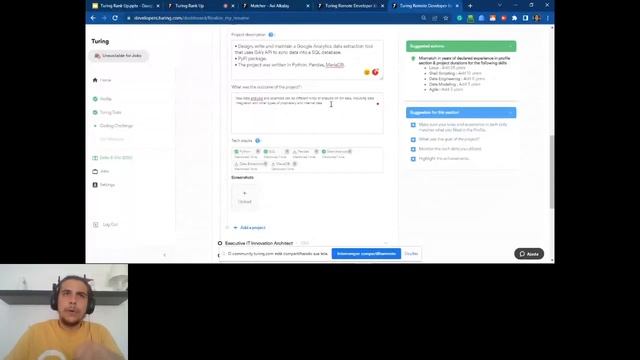Click the mismatch warning marker in Suggested actions
Viewport: 640px width, 360px height.
(x=413, y=59)
